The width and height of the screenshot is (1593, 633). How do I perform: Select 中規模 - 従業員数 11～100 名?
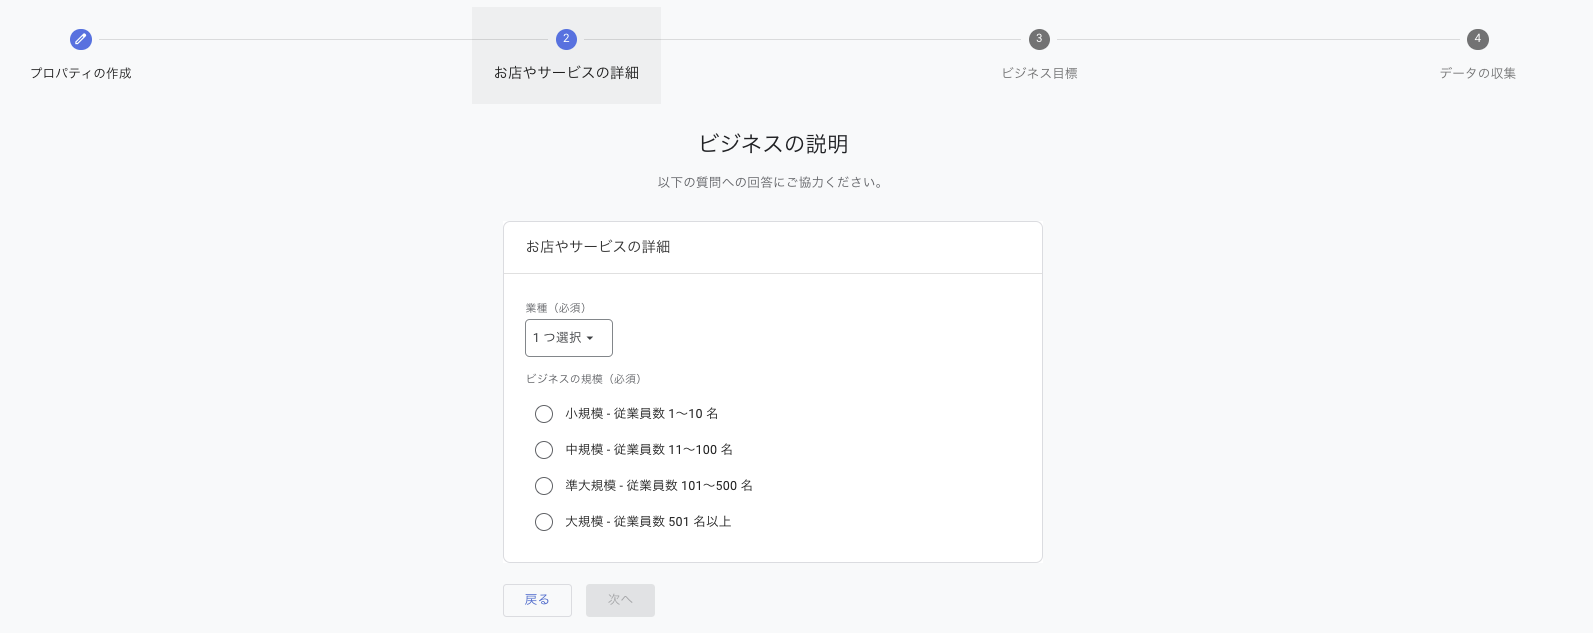click(544, 450)
